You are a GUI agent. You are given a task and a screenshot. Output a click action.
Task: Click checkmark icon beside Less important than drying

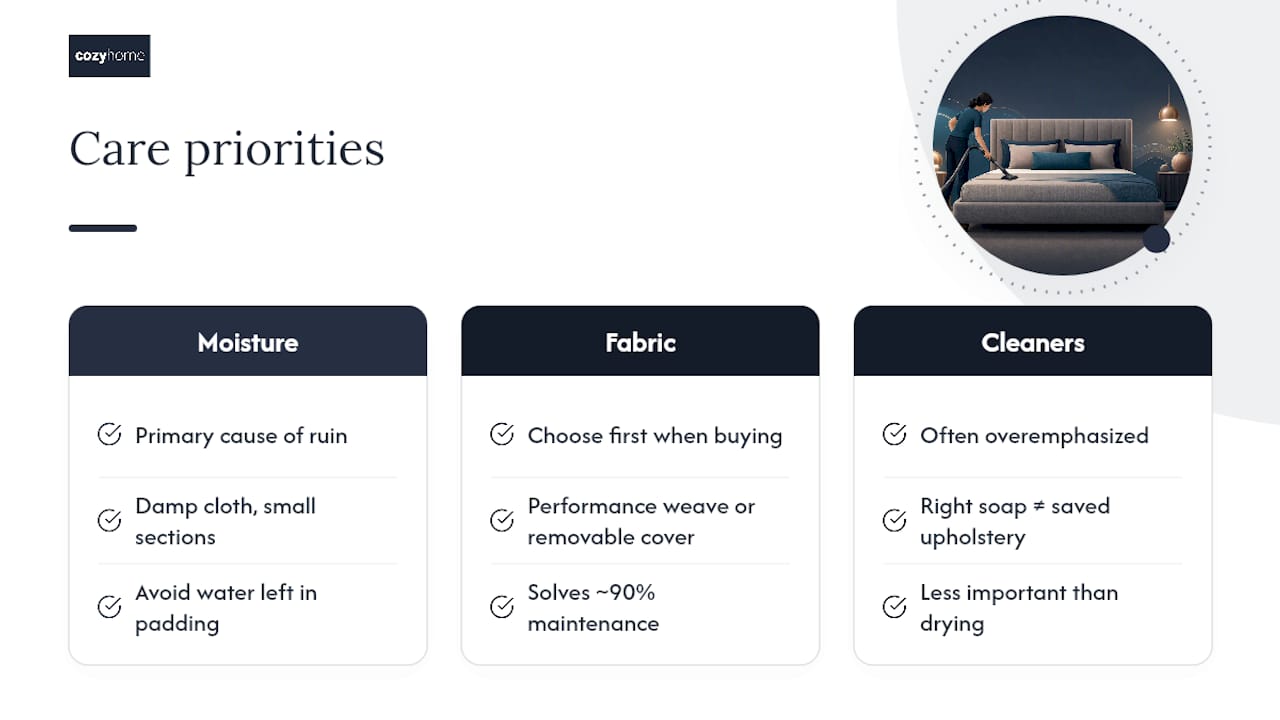coord(894,607)
